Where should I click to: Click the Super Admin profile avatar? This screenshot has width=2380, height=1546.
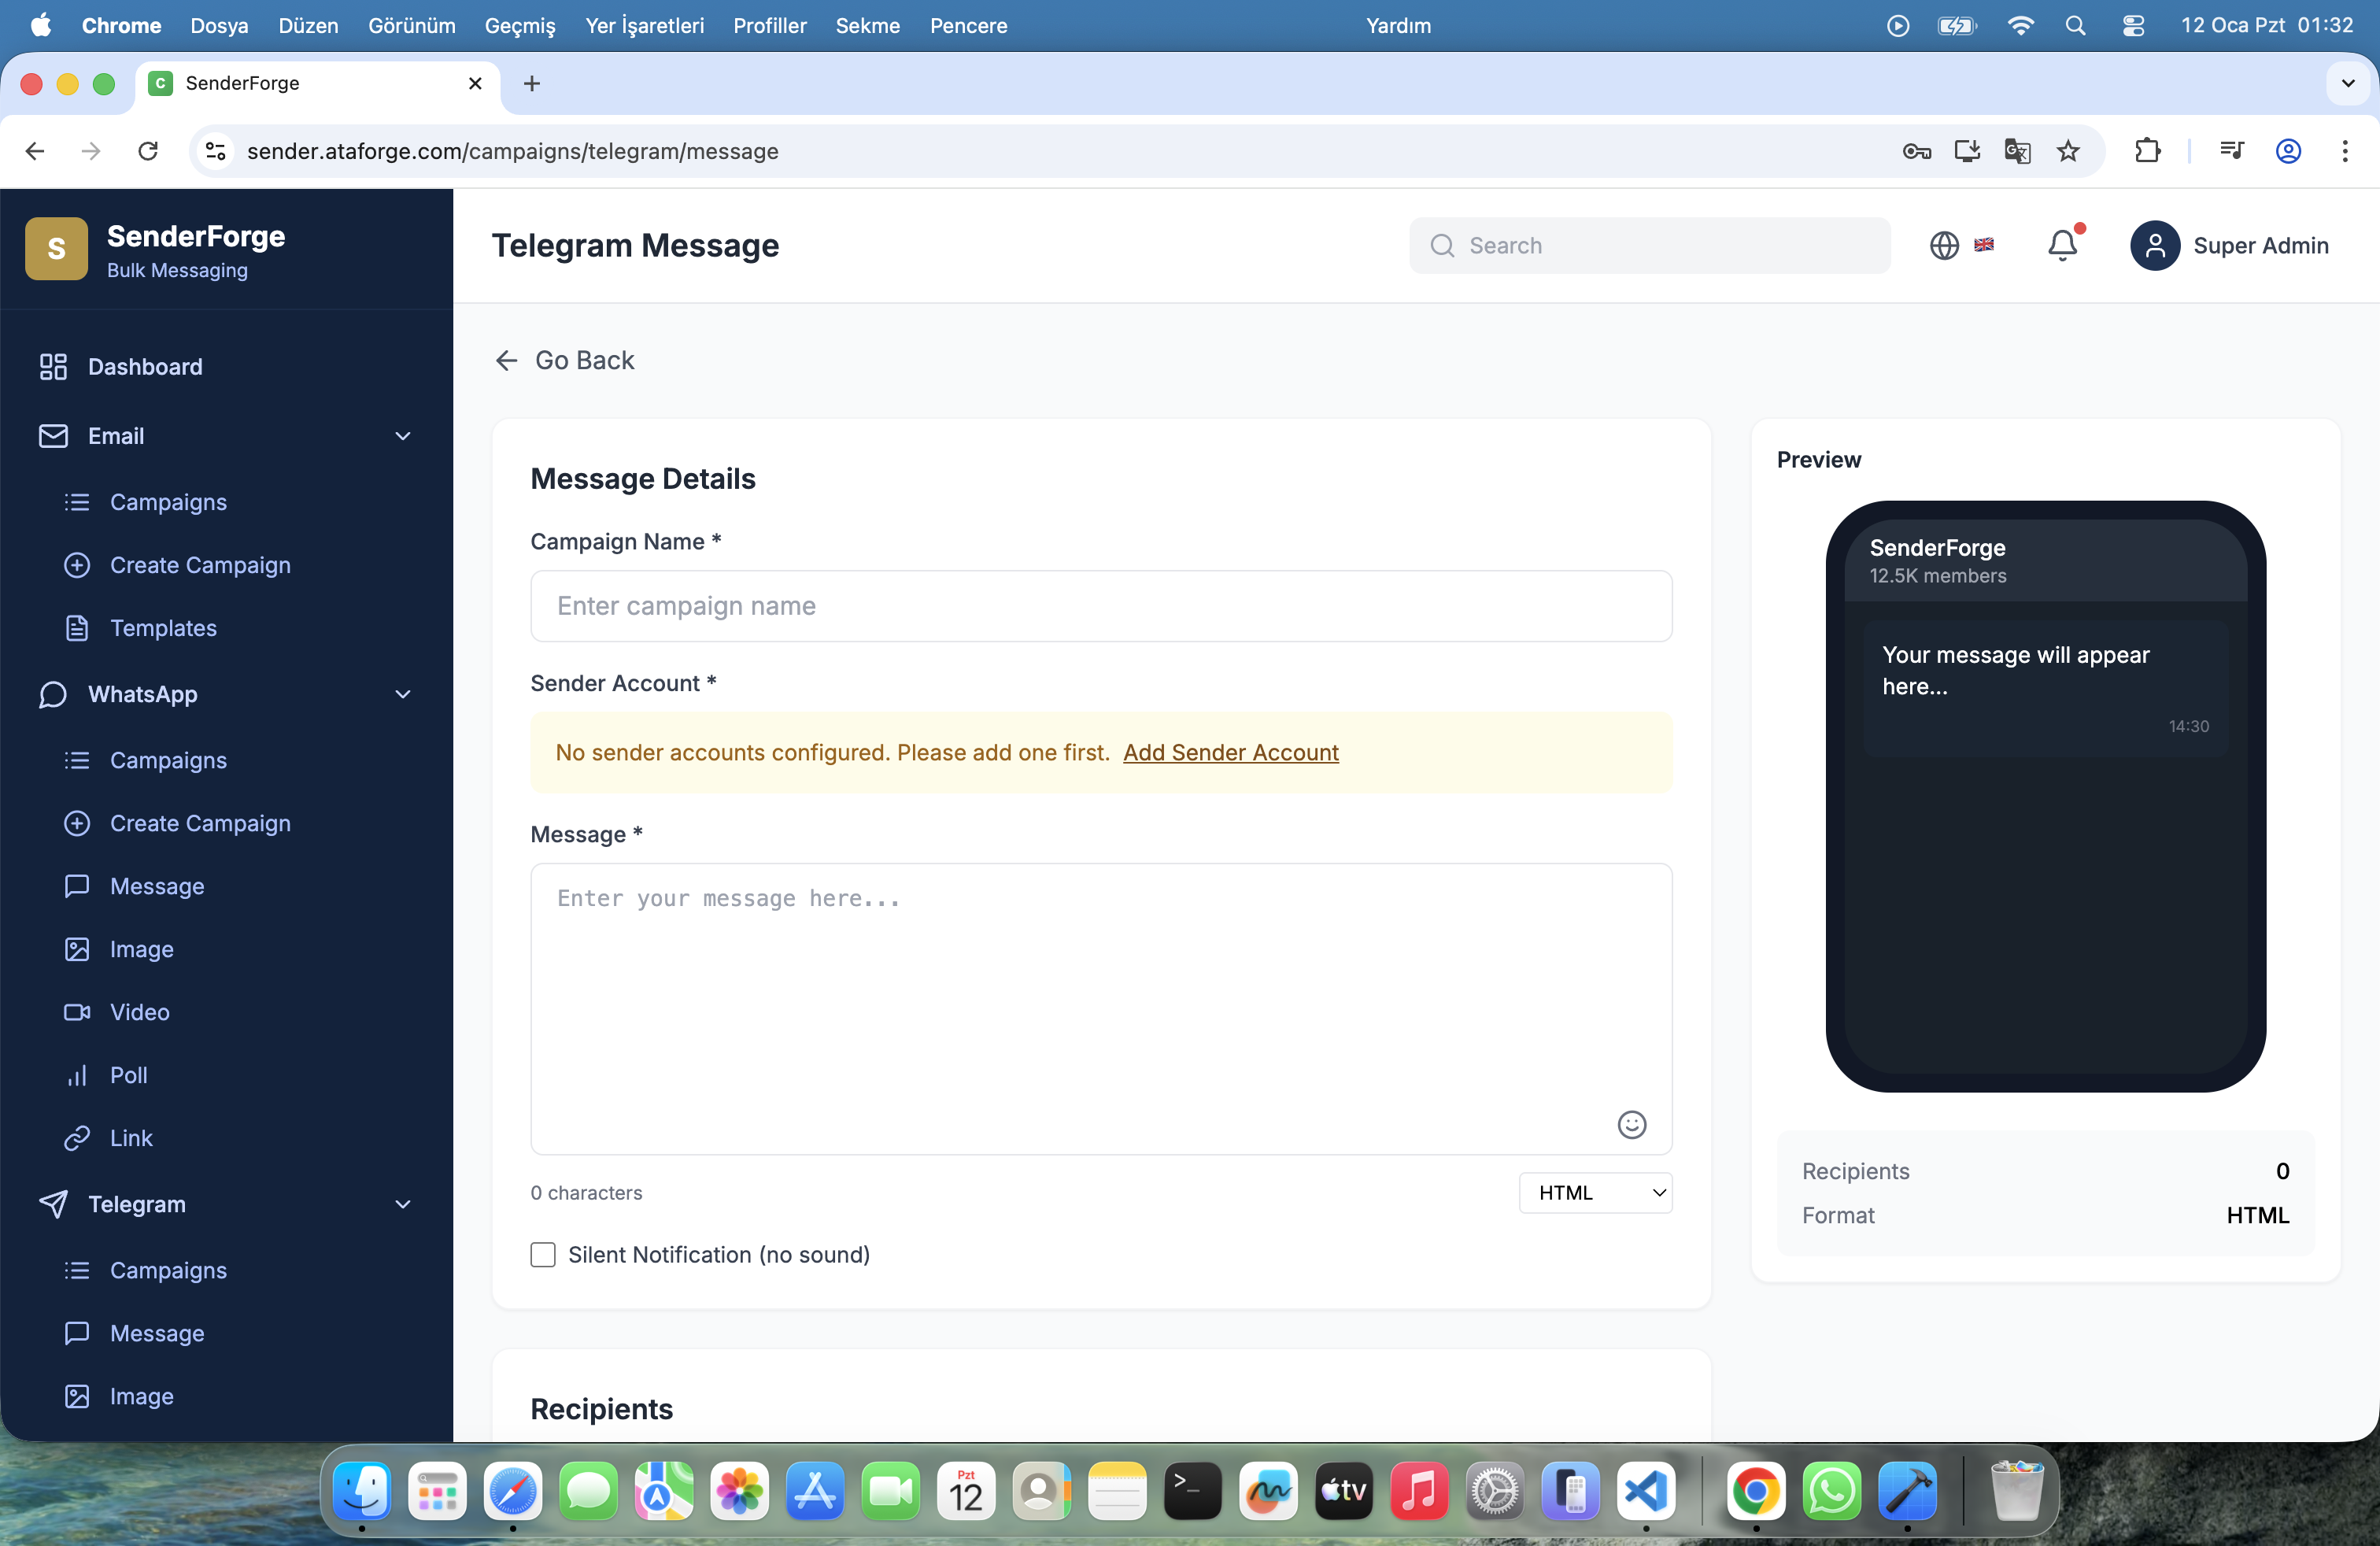tap(2154, 245)
